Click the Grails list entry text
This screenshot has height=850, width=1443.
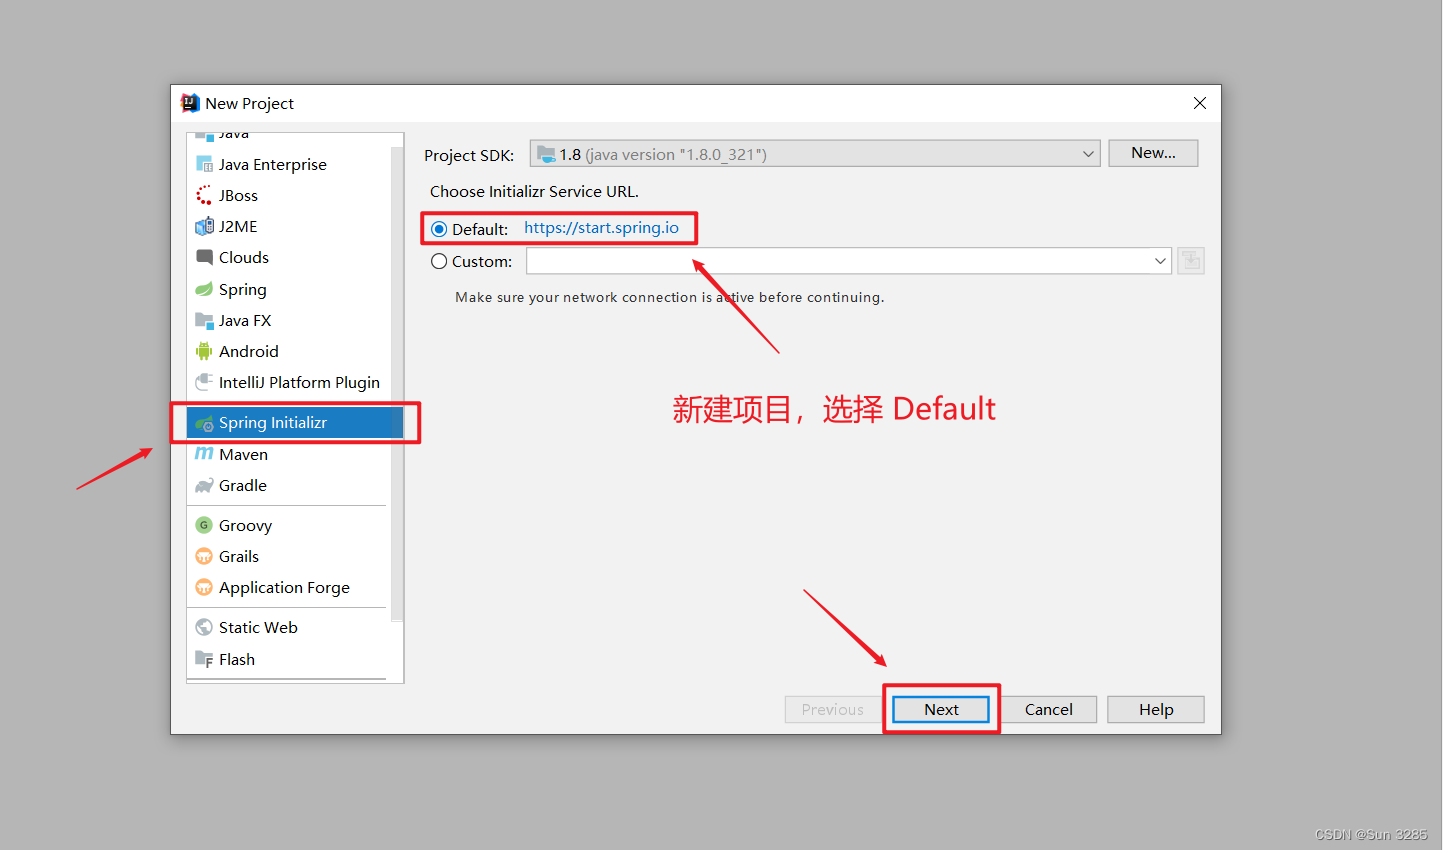coord(239,556)
